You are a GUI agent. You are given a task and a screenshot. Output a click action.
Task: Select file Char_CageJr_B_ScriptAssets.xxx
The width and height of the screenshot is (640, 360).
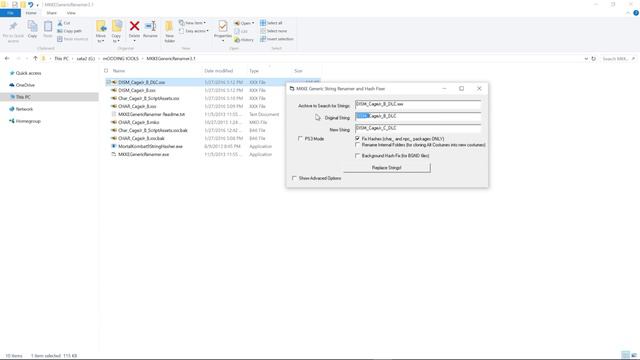149,98
